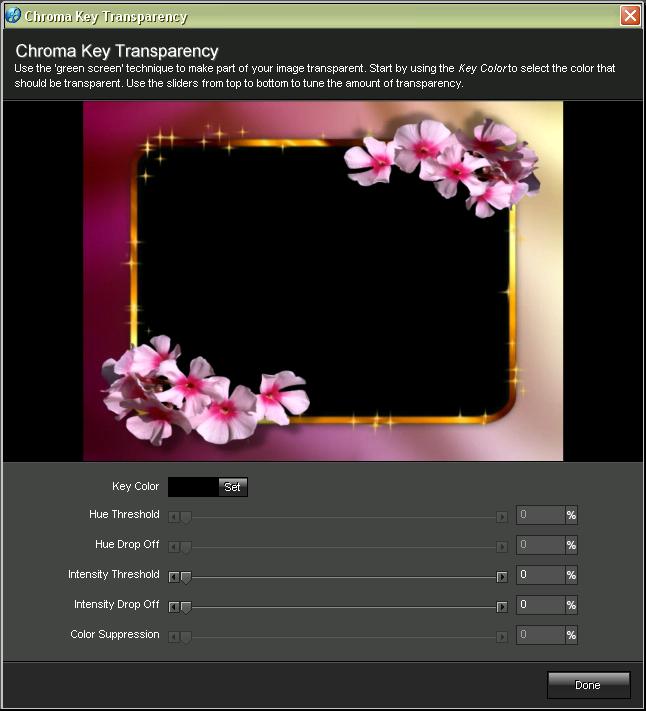The width and height of the screenshot is (646, 711).
Task: Increase Intensity Threshold with right arrow
Action: 502,577
